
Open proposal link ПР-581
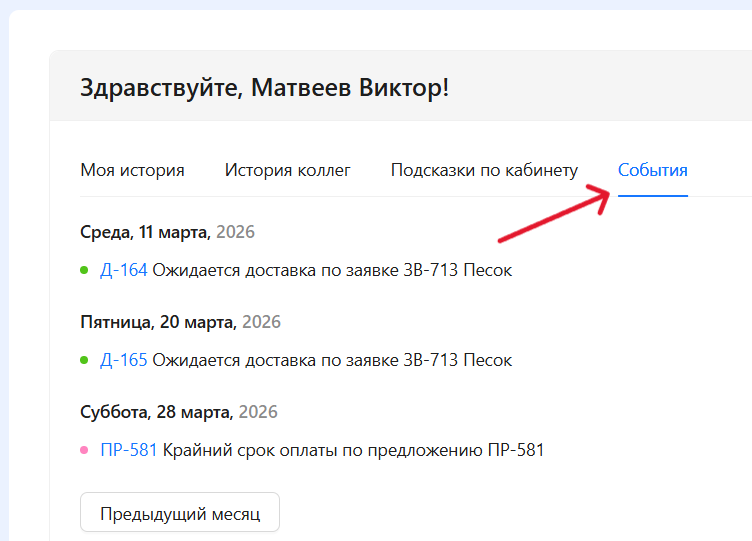[129, 450]
